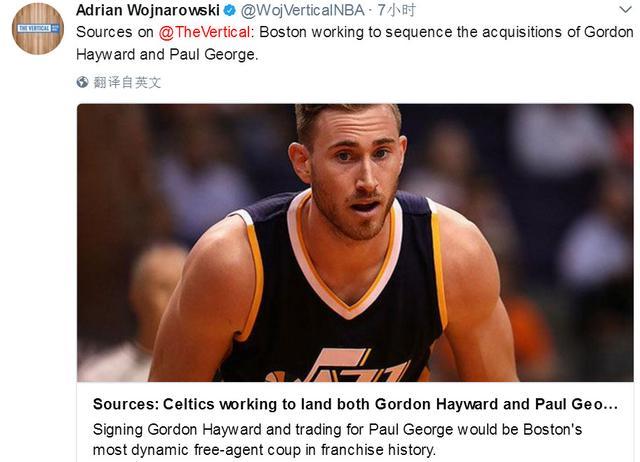Follow the @TheVertical mention link
640x462 pixels.
coord(204,32)
